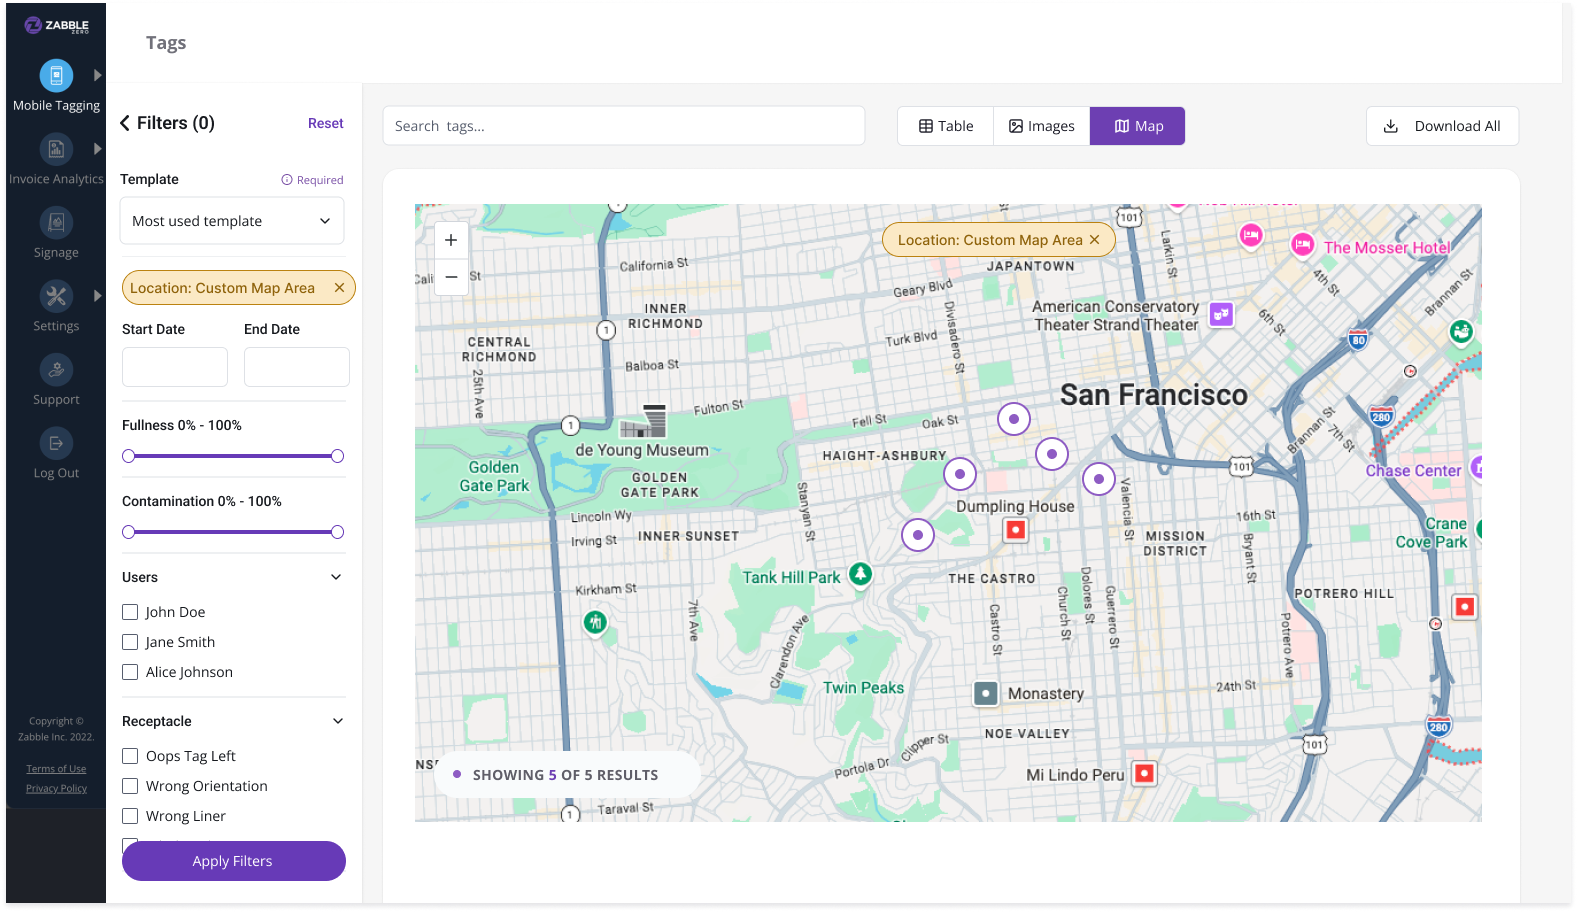
Task: Click the Fullness slider right handle
Action: click(x=337, y=456)
